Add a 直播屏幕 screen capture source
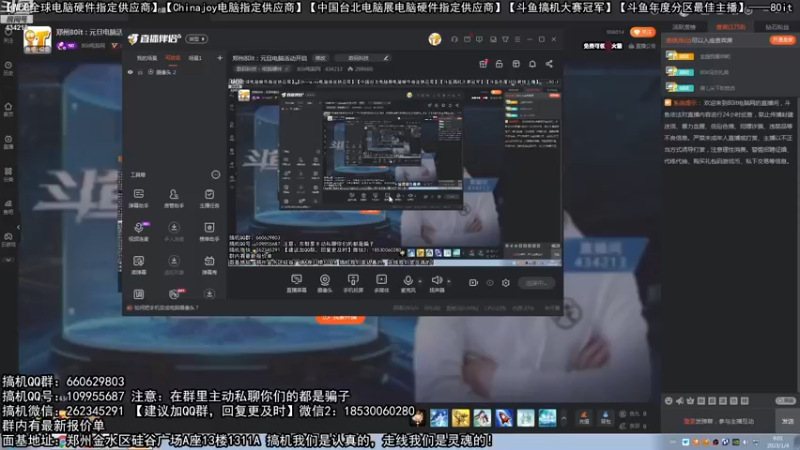 pyautogui.click(x=296, y=283)
